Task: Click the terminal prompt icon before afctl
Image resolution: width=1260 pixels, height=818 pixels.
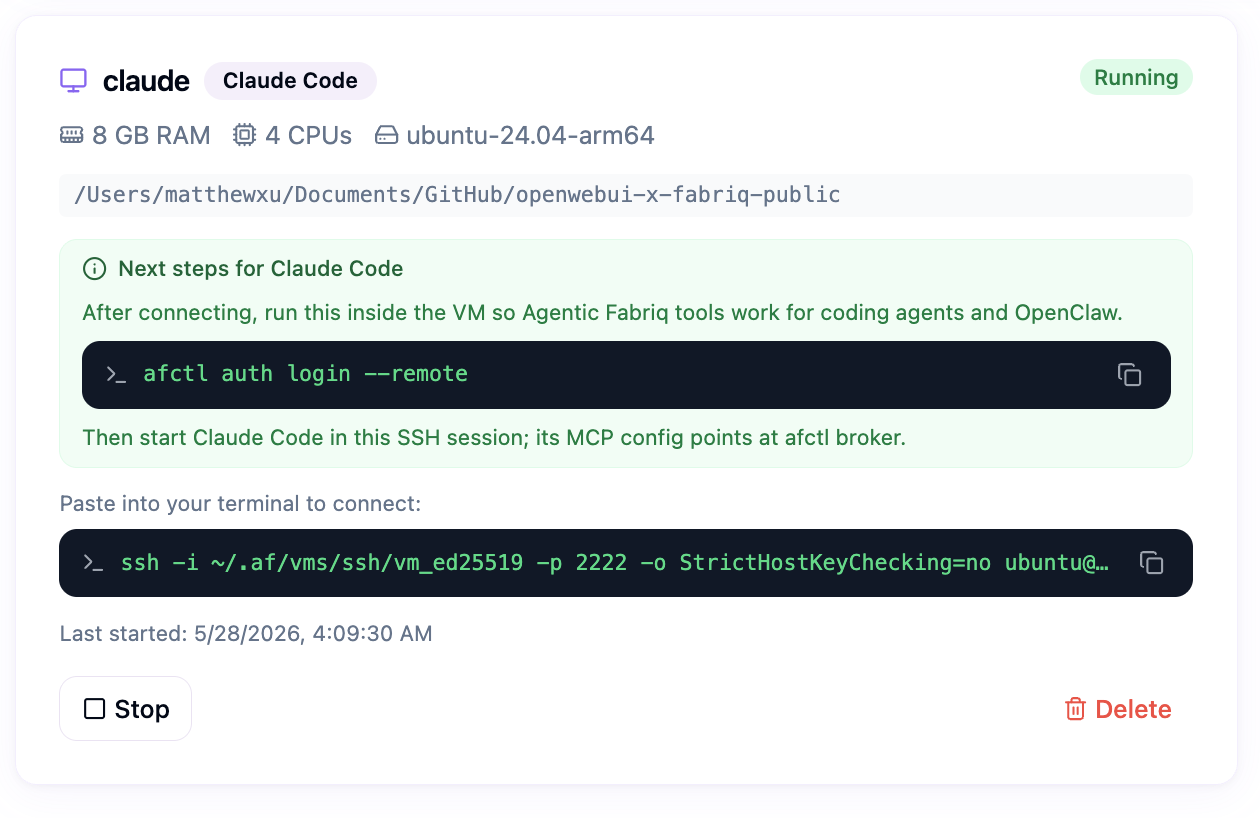Action: pos(116,375)
